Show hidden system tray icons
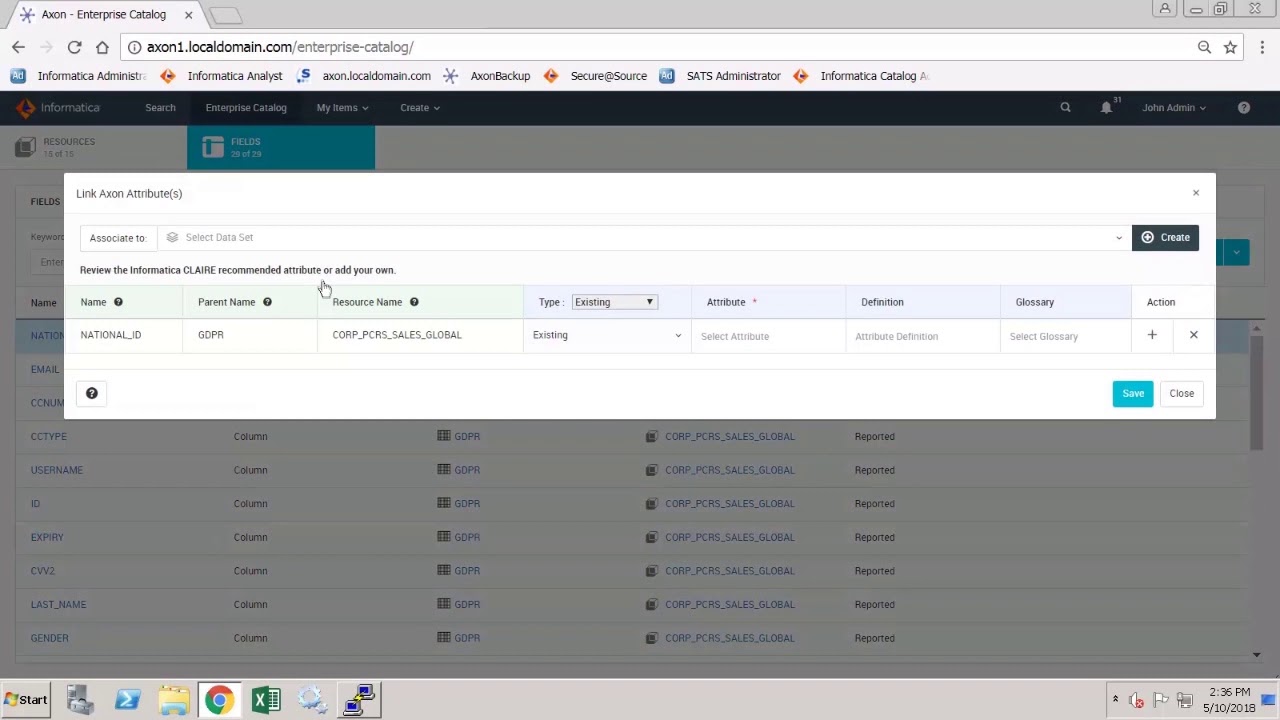 [1115, 699]
